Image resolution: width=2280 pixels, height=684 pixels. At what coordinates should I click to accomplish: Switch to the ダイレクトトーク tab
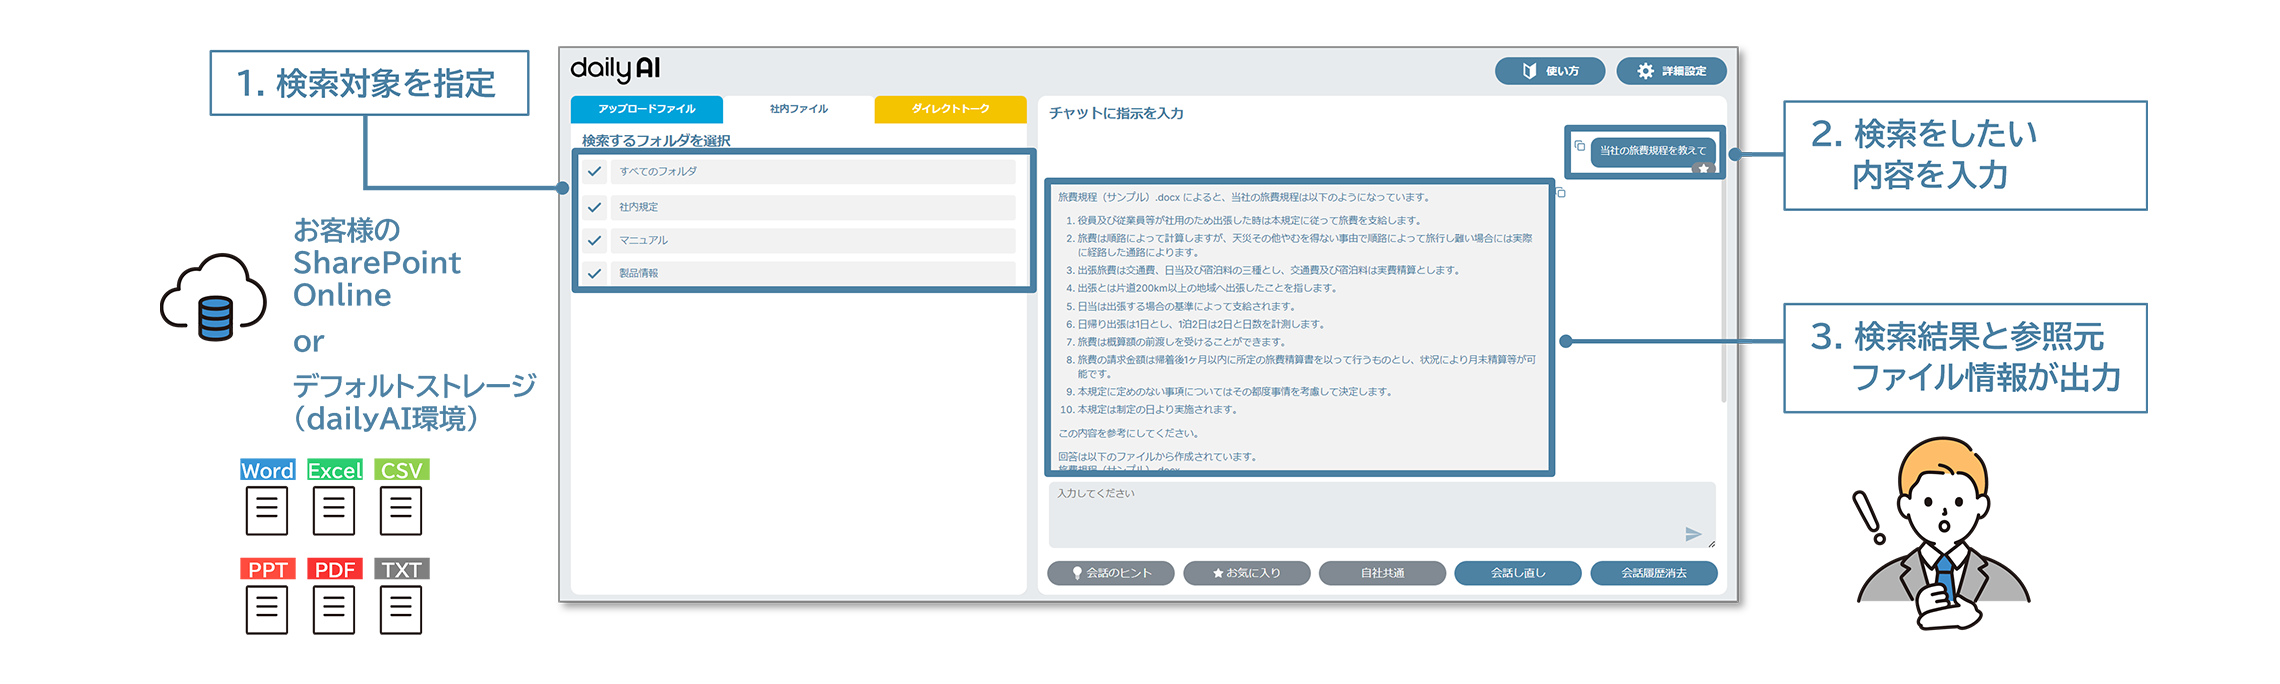pos(950,109)
